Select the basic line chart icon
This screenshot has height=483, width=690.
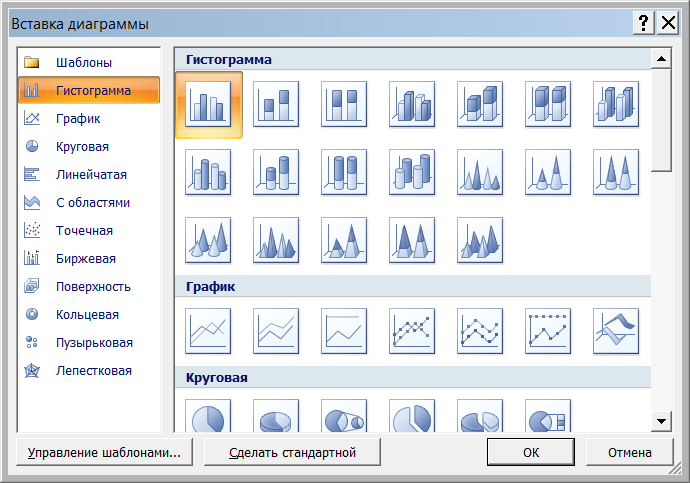click(x=208, y=331)
